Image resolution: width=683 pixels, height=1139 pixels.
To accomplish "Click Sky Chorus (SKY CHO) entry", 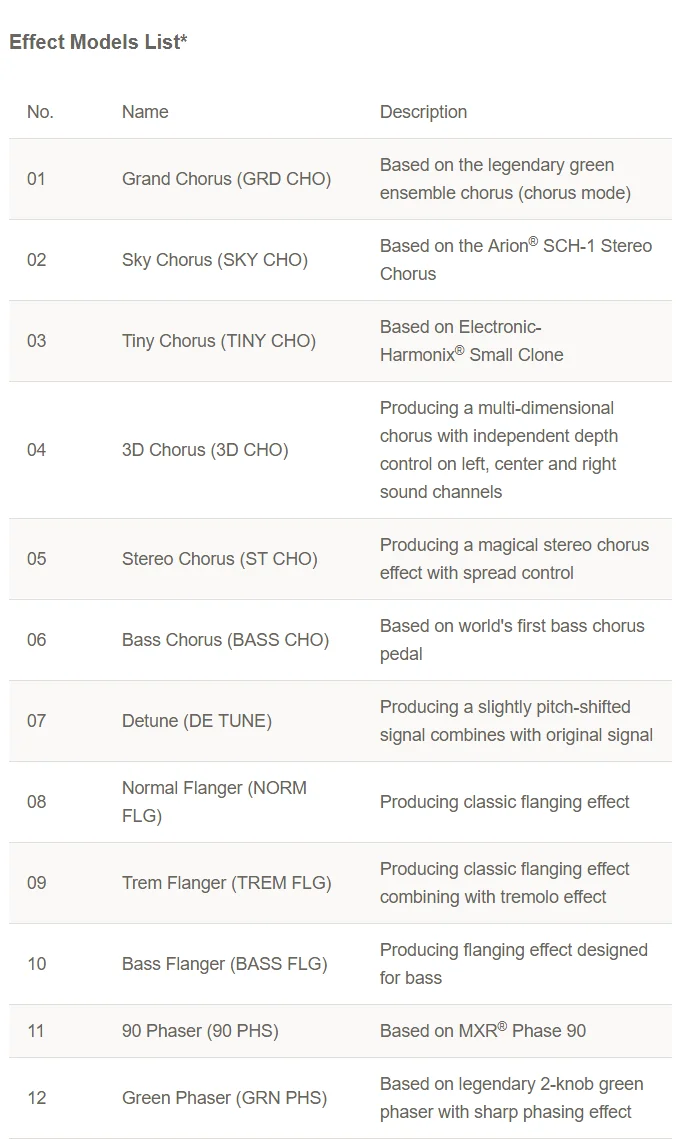I will tap(215, 260).
